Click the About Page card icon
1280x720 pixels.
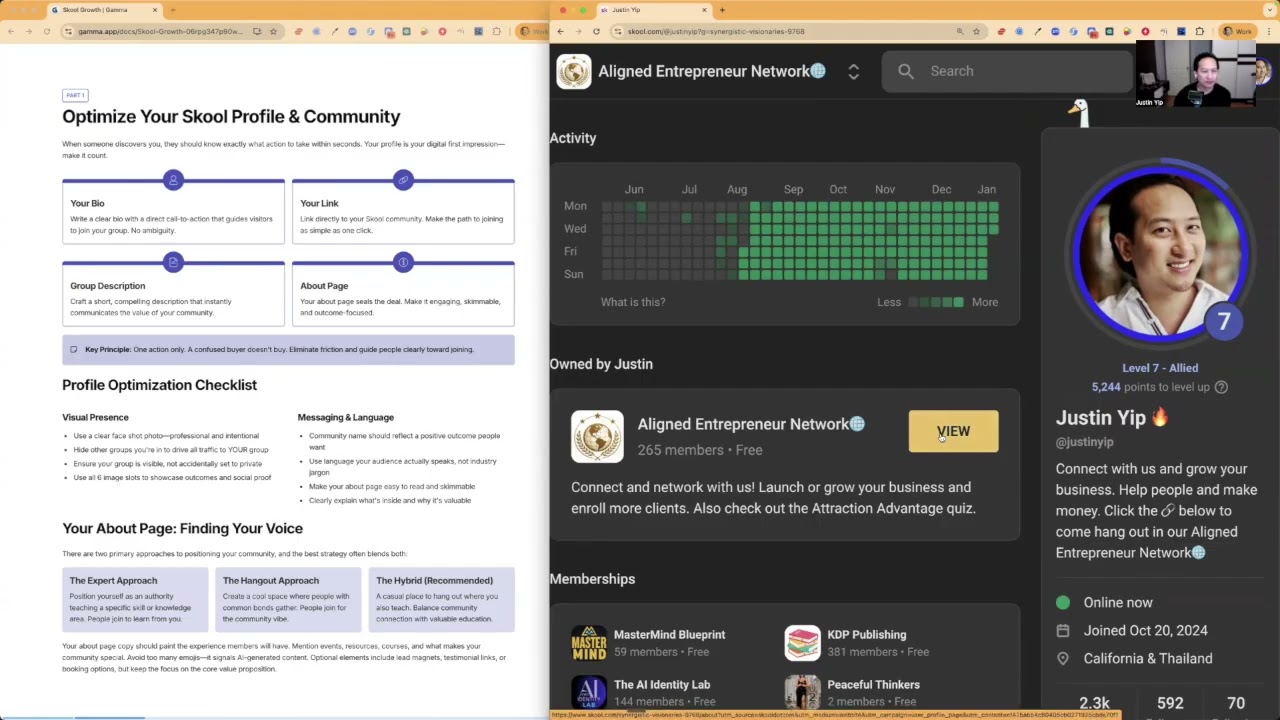tap(403, 262)
